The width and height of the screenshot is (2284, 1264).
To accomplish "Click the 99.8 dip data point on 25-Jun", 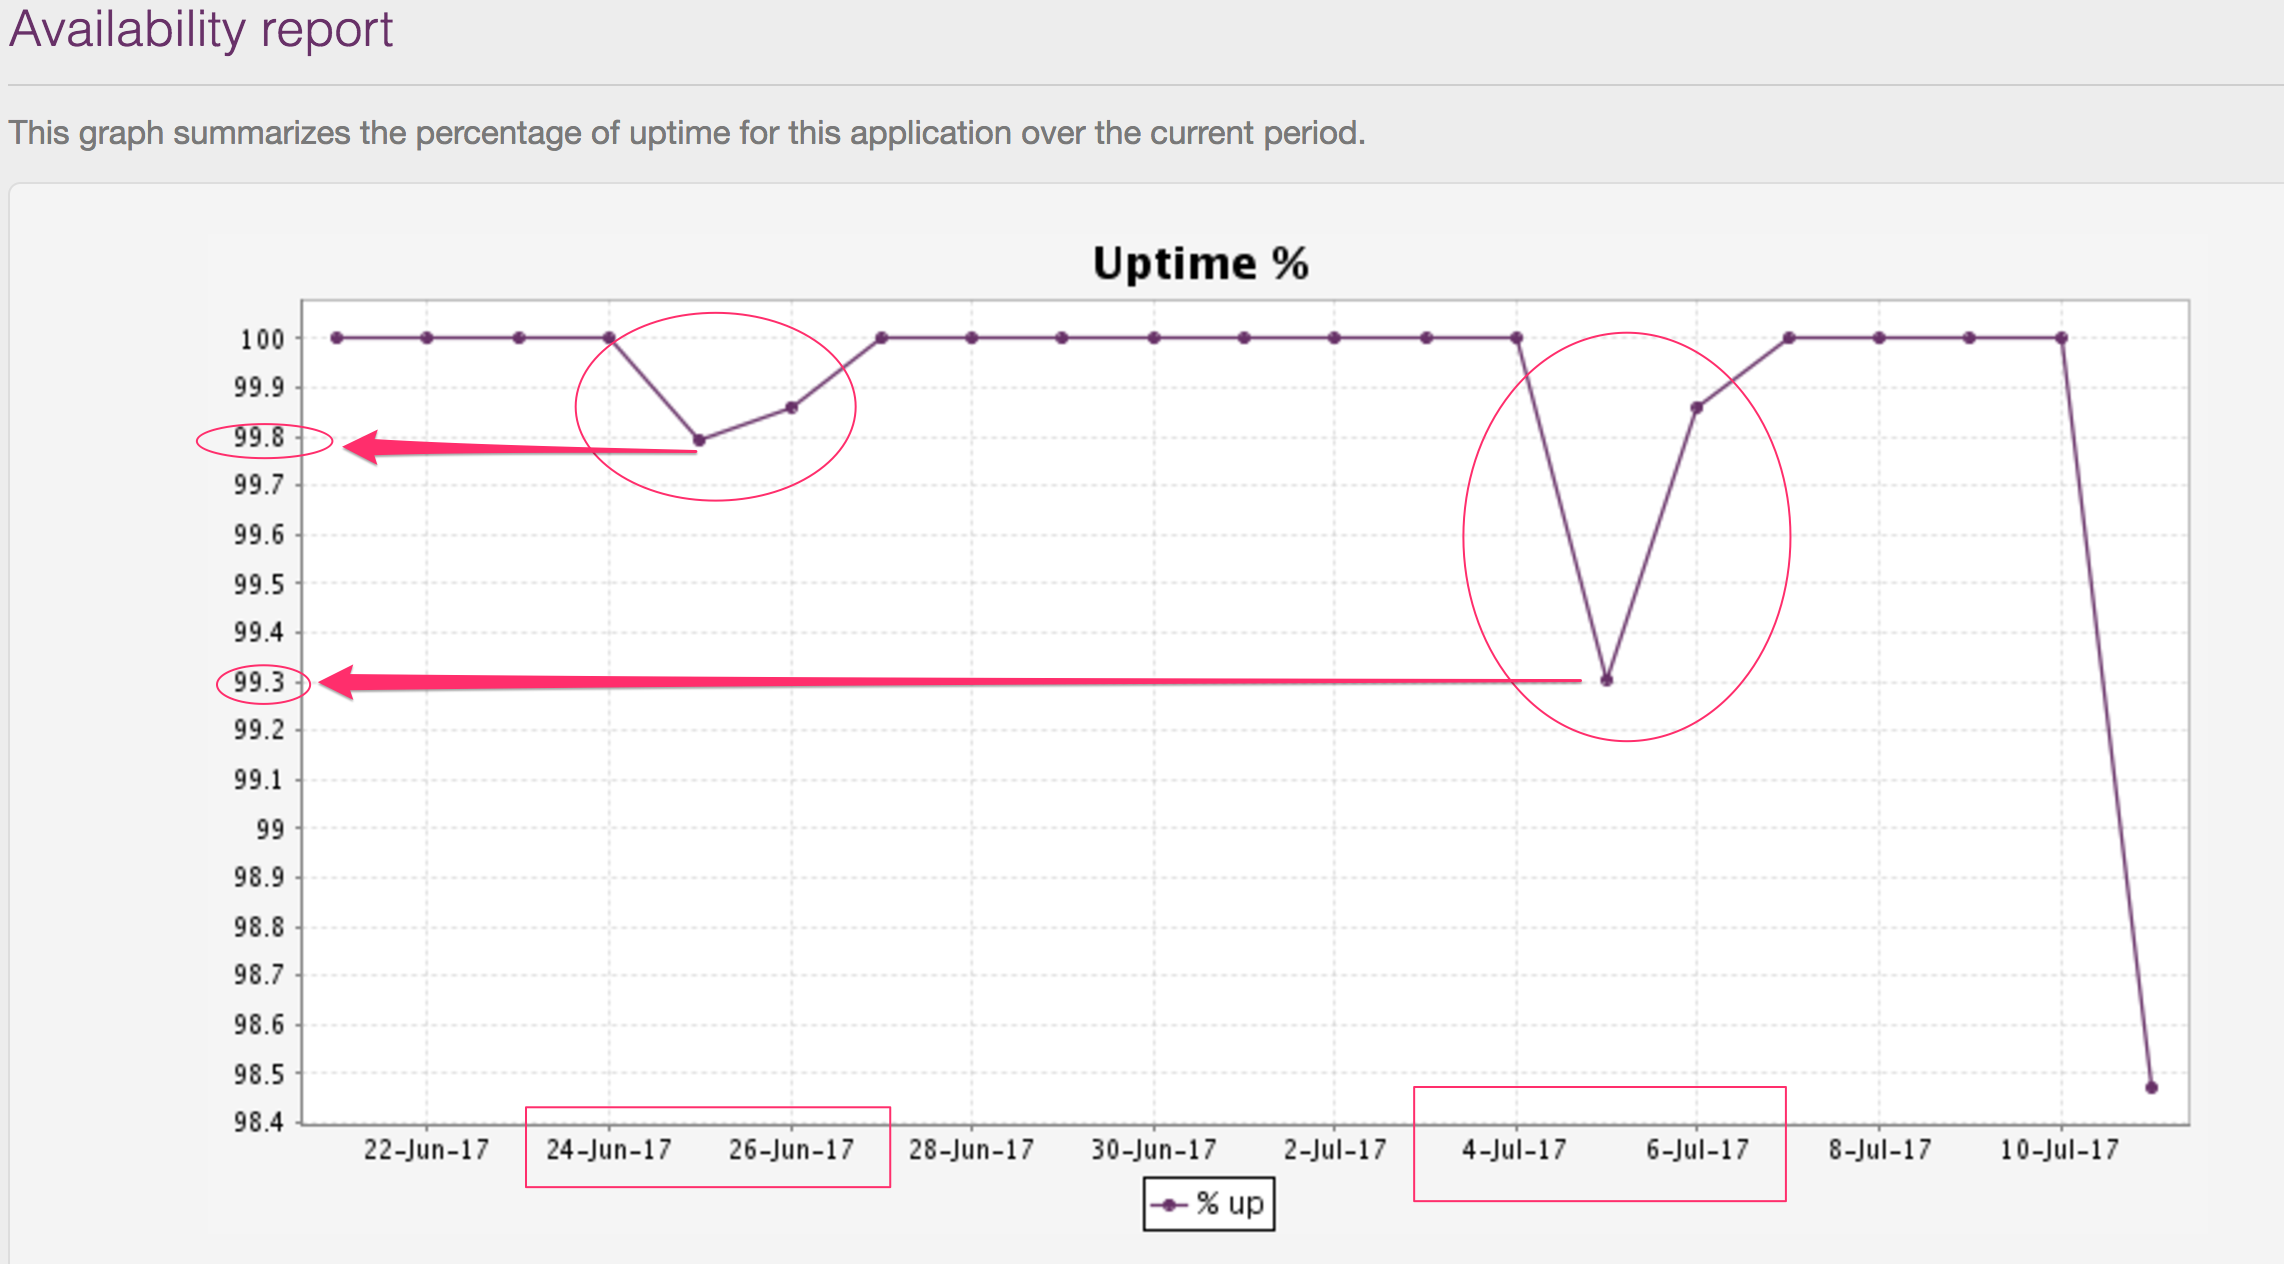I will (x=699, y=440).
